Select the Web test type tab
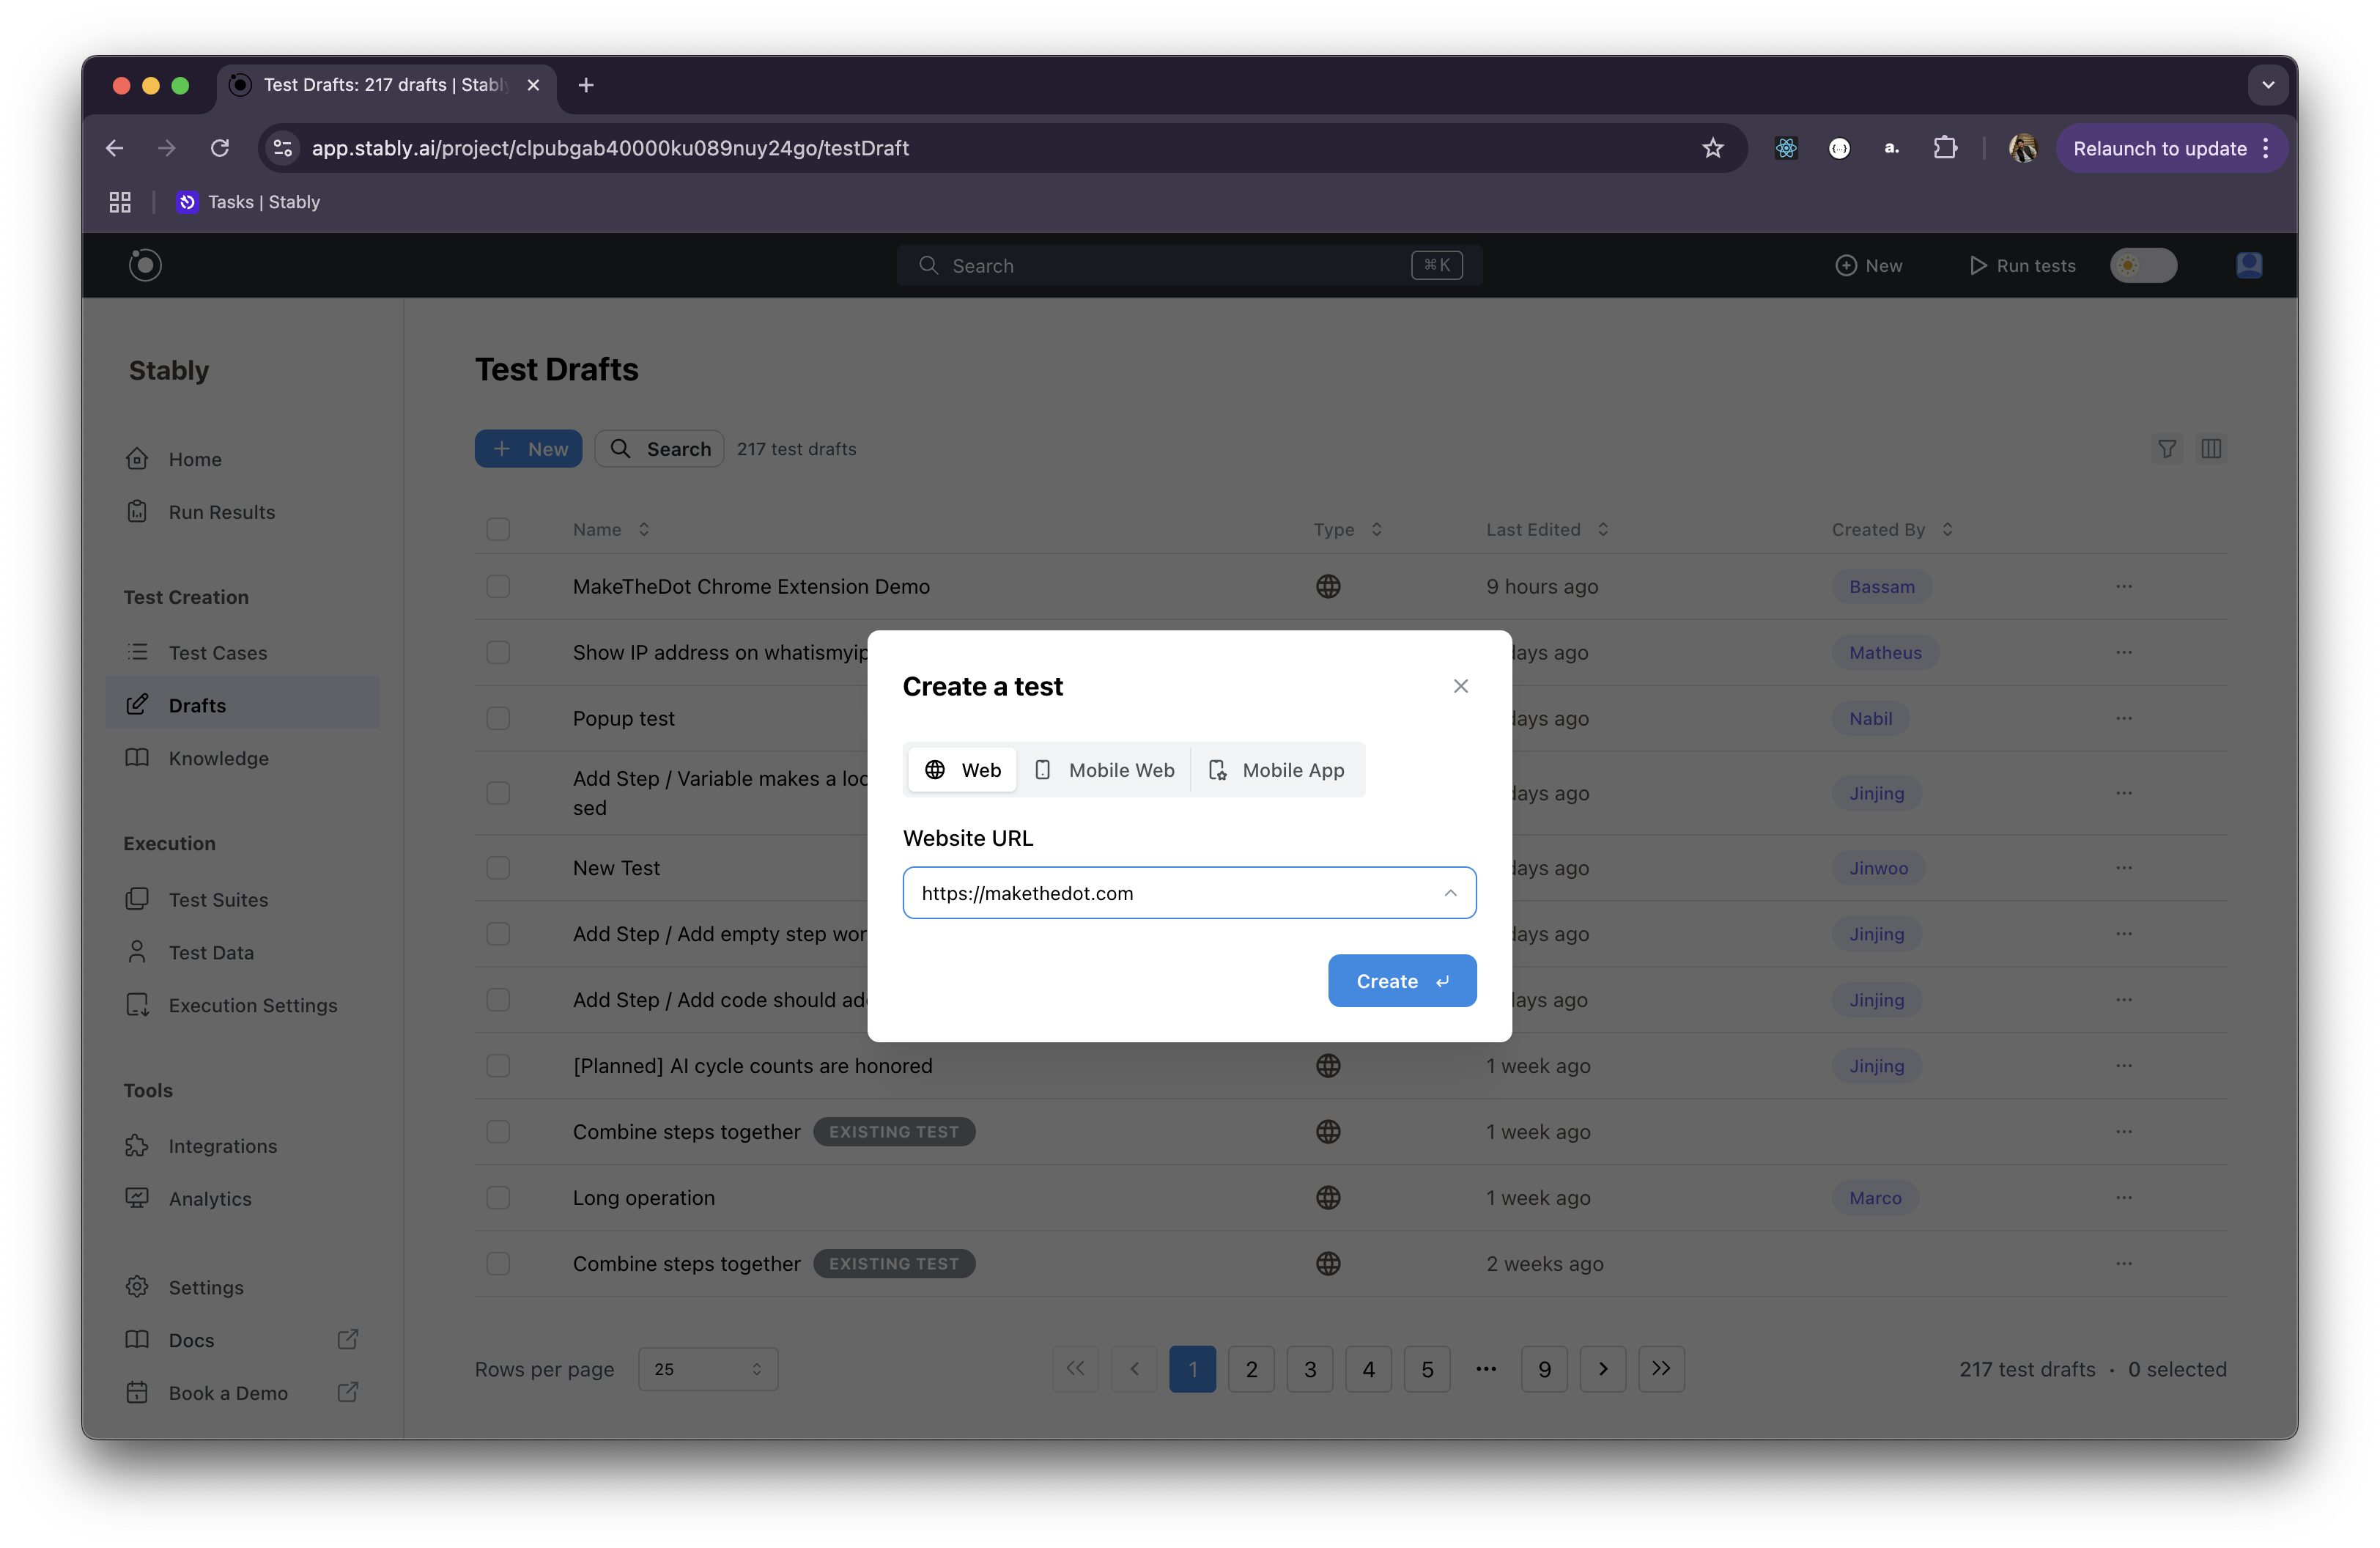Screen dimensions: 2380x1548 click(x=962, y=770)
